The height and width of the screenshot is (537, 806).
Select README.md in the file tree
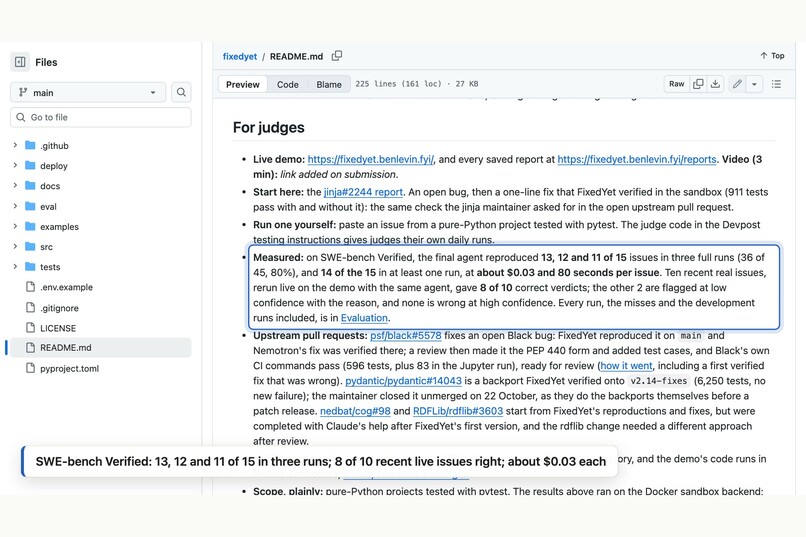click(x=101, y=347)
